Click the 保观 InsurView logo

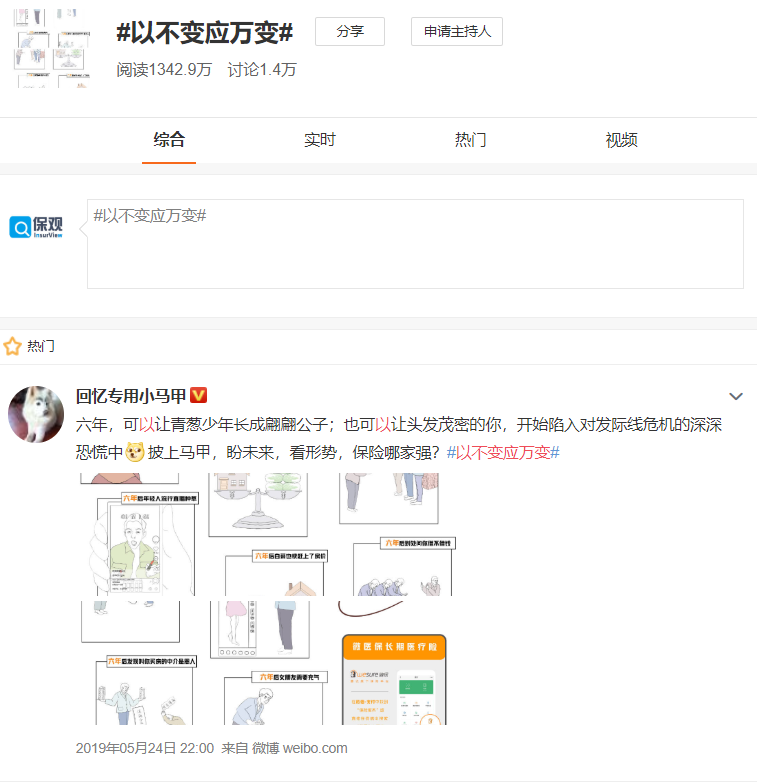pyautogui.click(x=36, y=228)
